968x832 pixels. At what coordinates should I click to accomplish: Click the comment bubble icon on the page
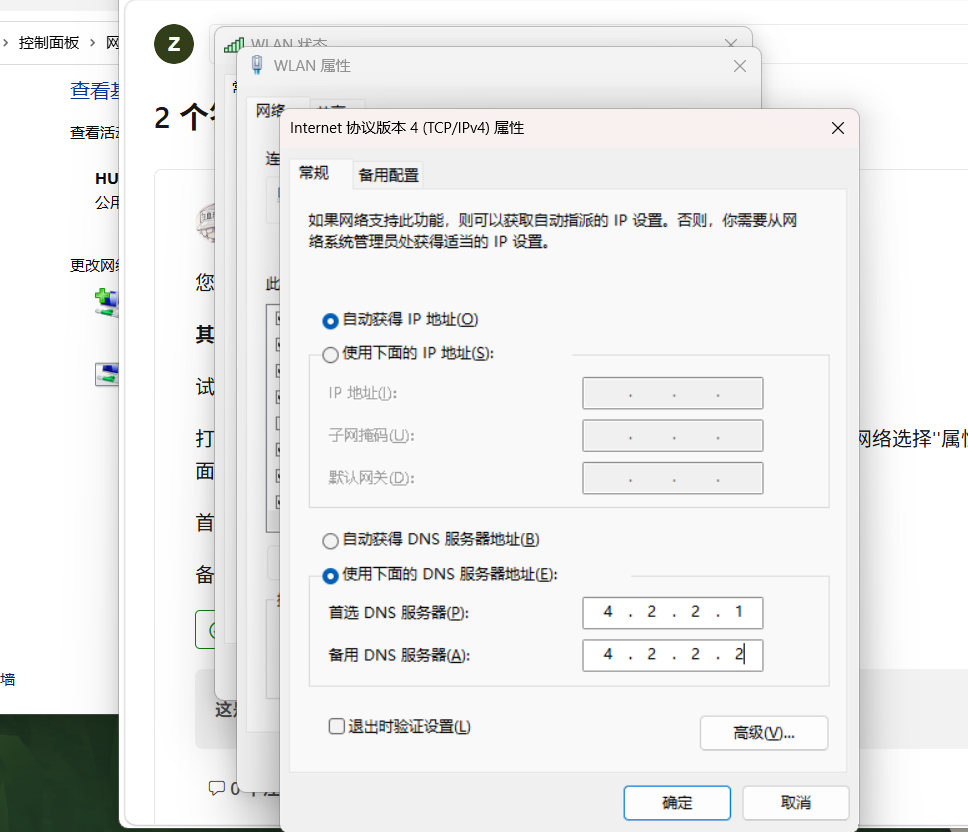(217, 788)
